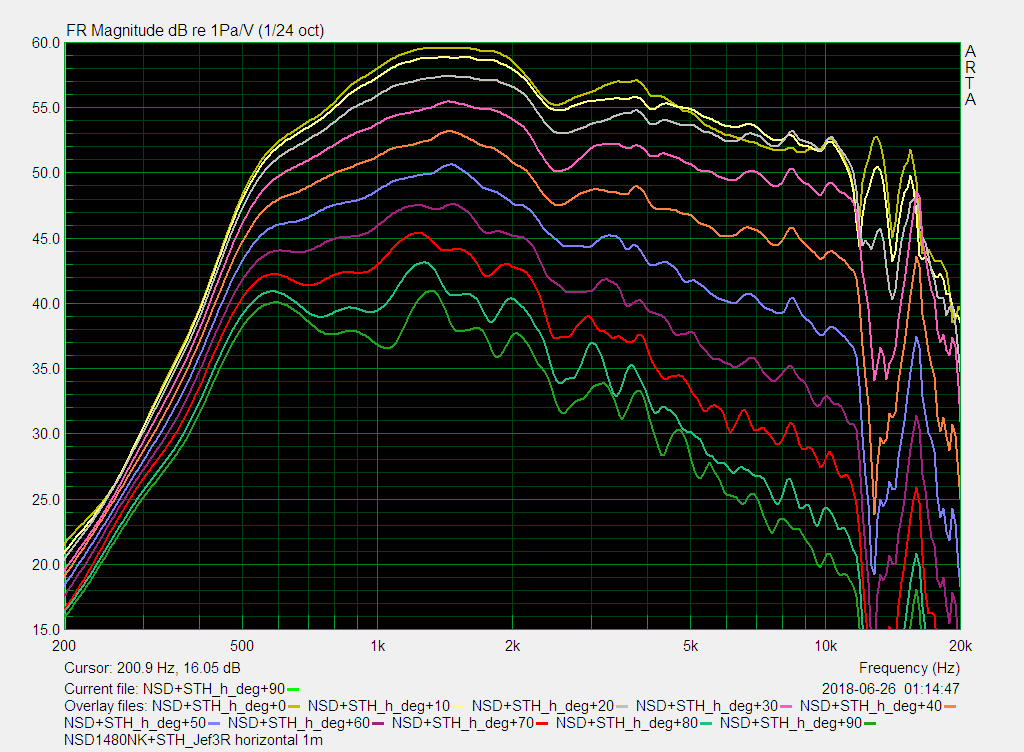Click the dark green swatch after overlay NSD+STH_h_deg+90
Screen dimensions: 1024x752
pyautogui.click(x=870, y=723)
